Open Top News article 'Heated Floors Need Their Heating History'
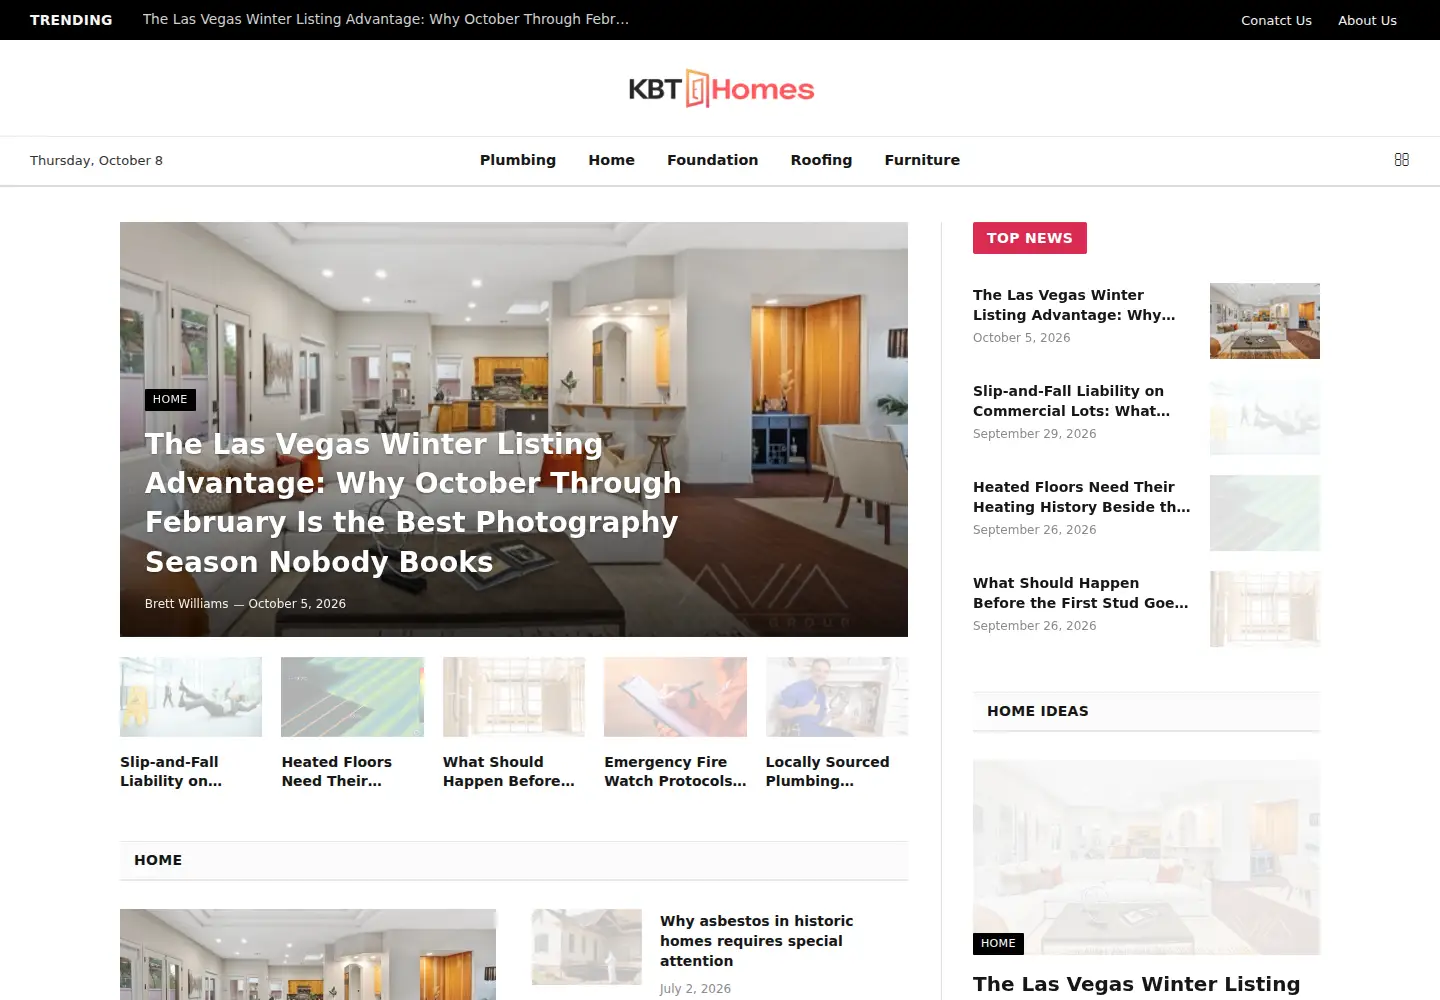 [x=1082, y=497]
